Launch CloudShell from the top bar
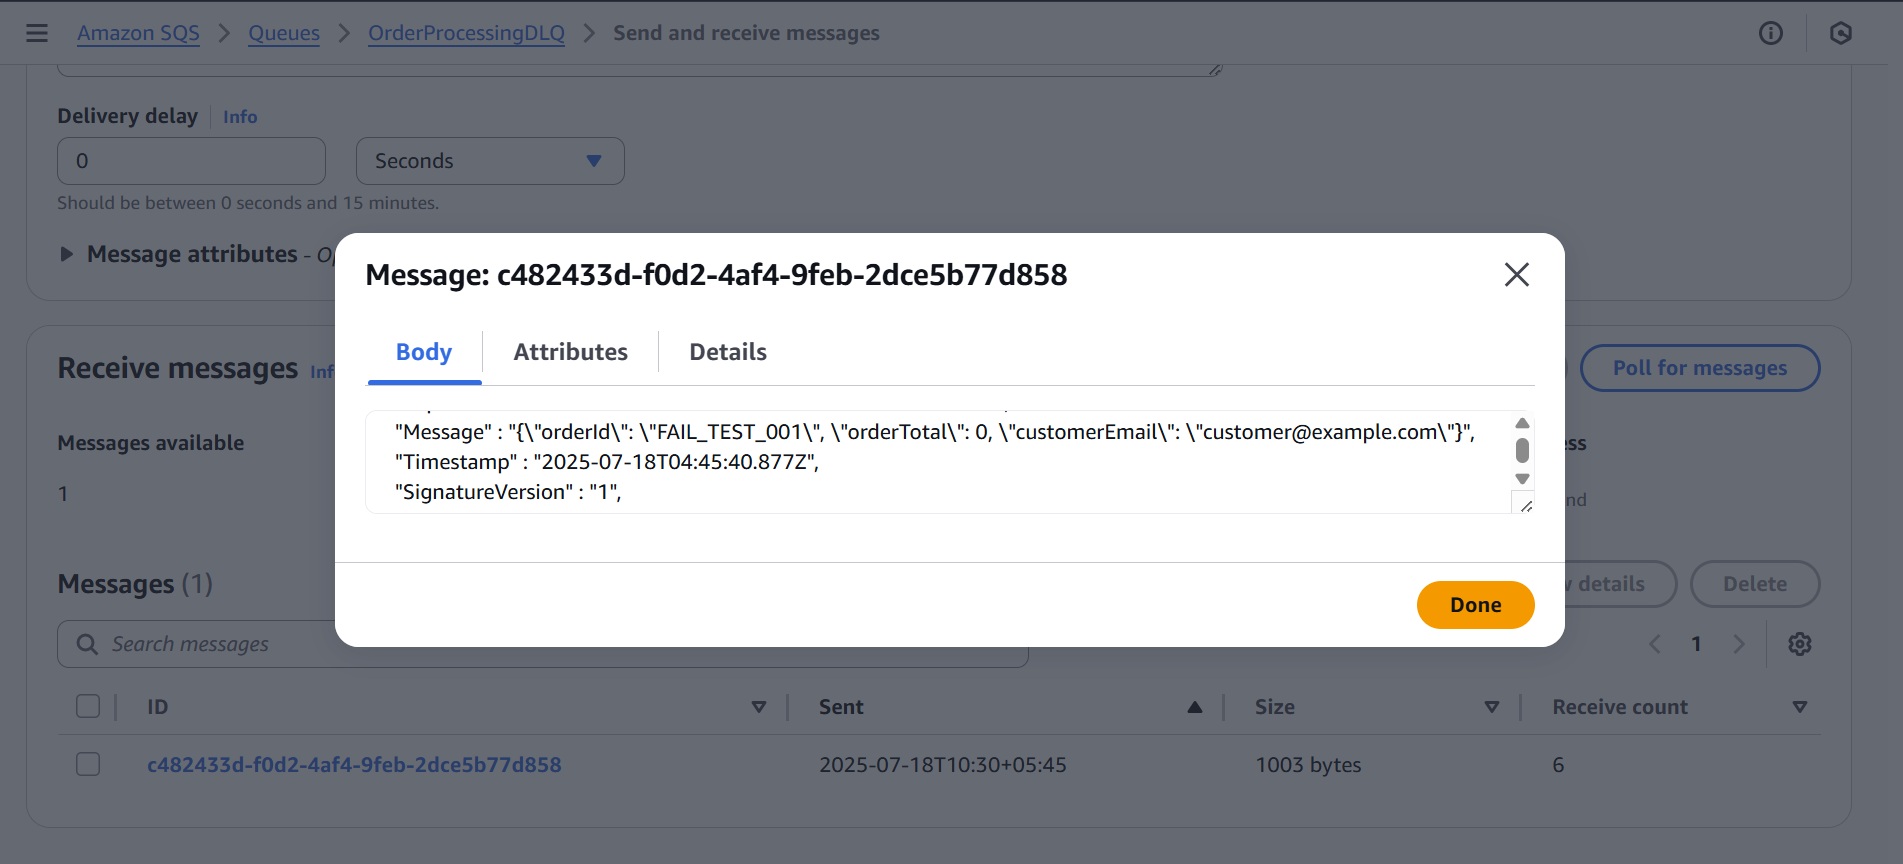Image resolution: width=1903 pixels, height=864 pixels. pyautogui.click(x=1843, y=33)
